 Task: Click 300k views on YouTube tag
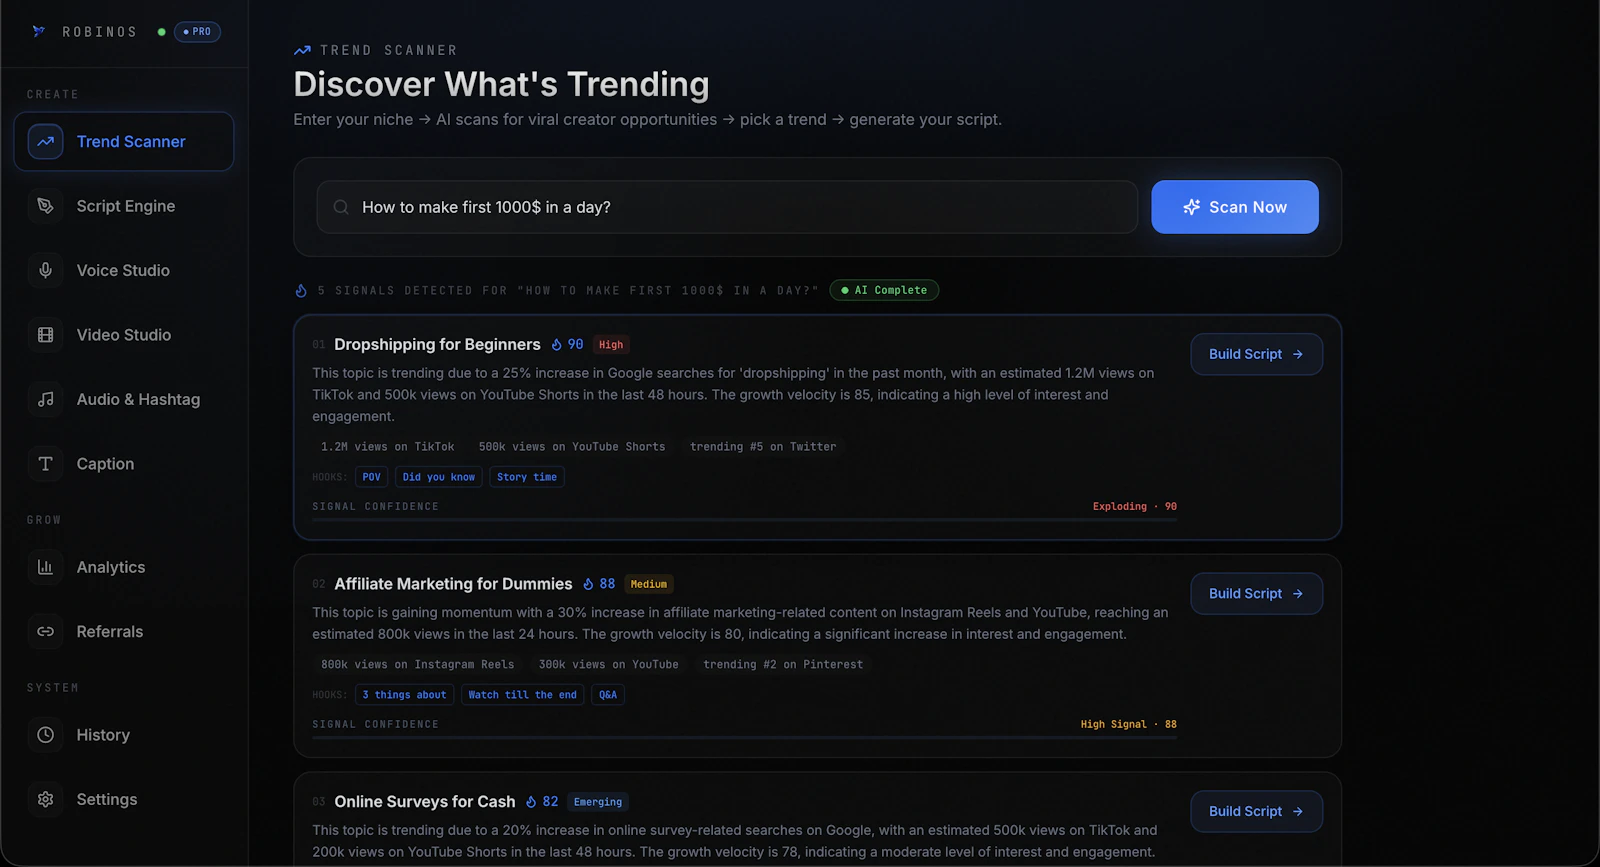point(609,665)
